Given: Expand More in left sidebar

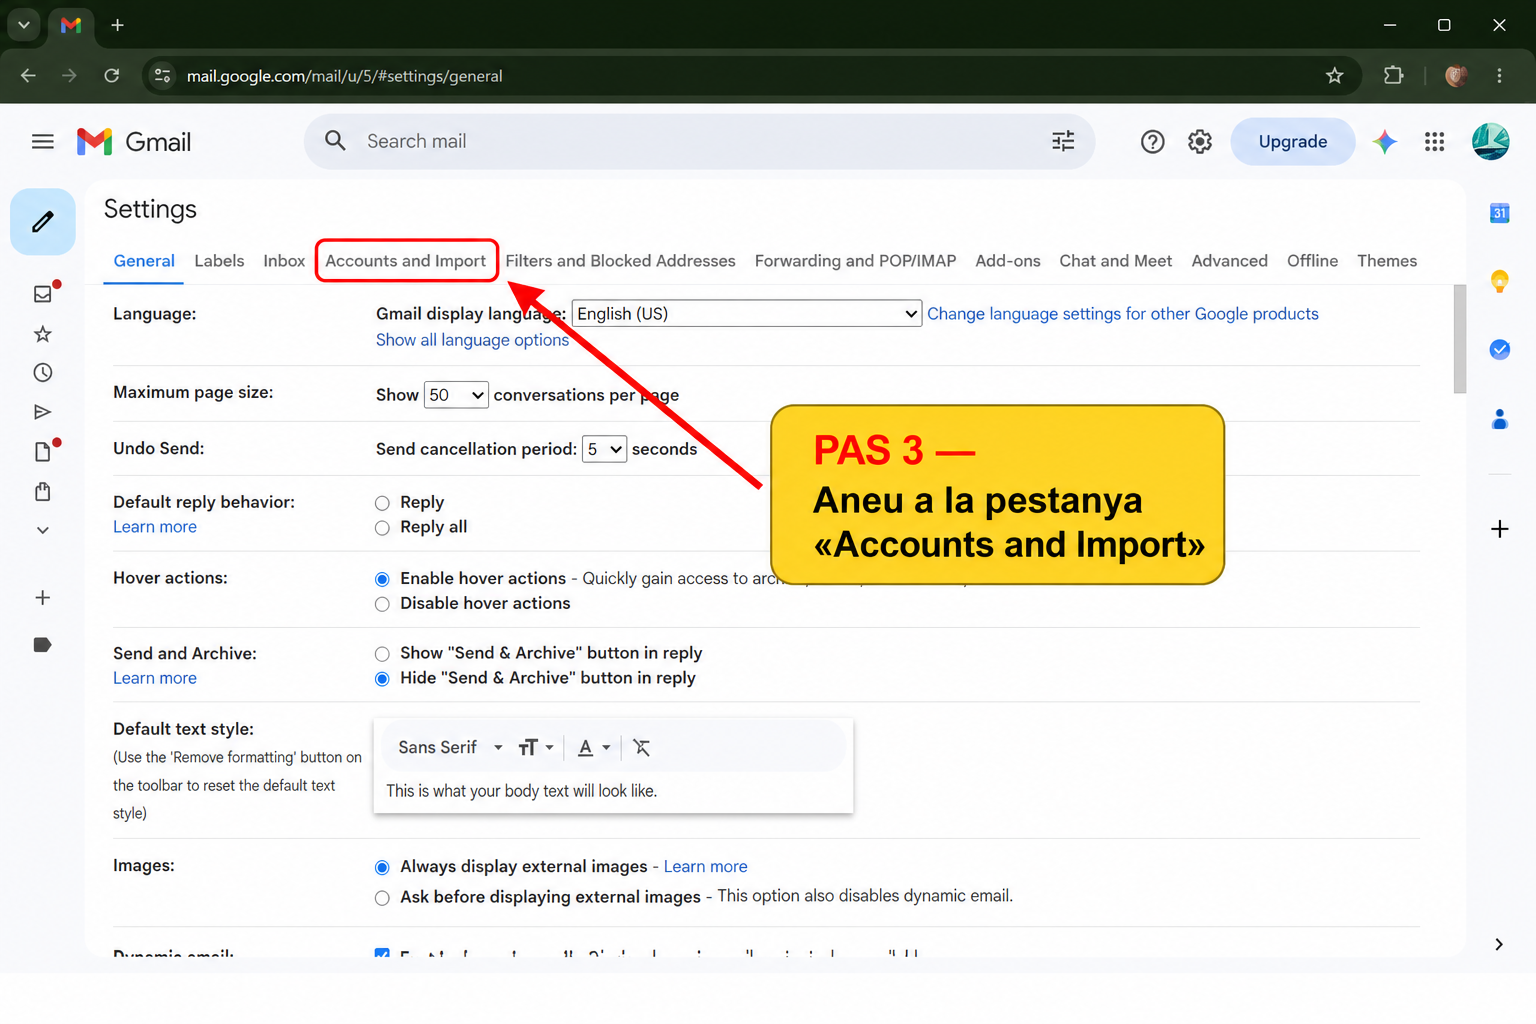Looking at the screenshot, I should point(42,530).
